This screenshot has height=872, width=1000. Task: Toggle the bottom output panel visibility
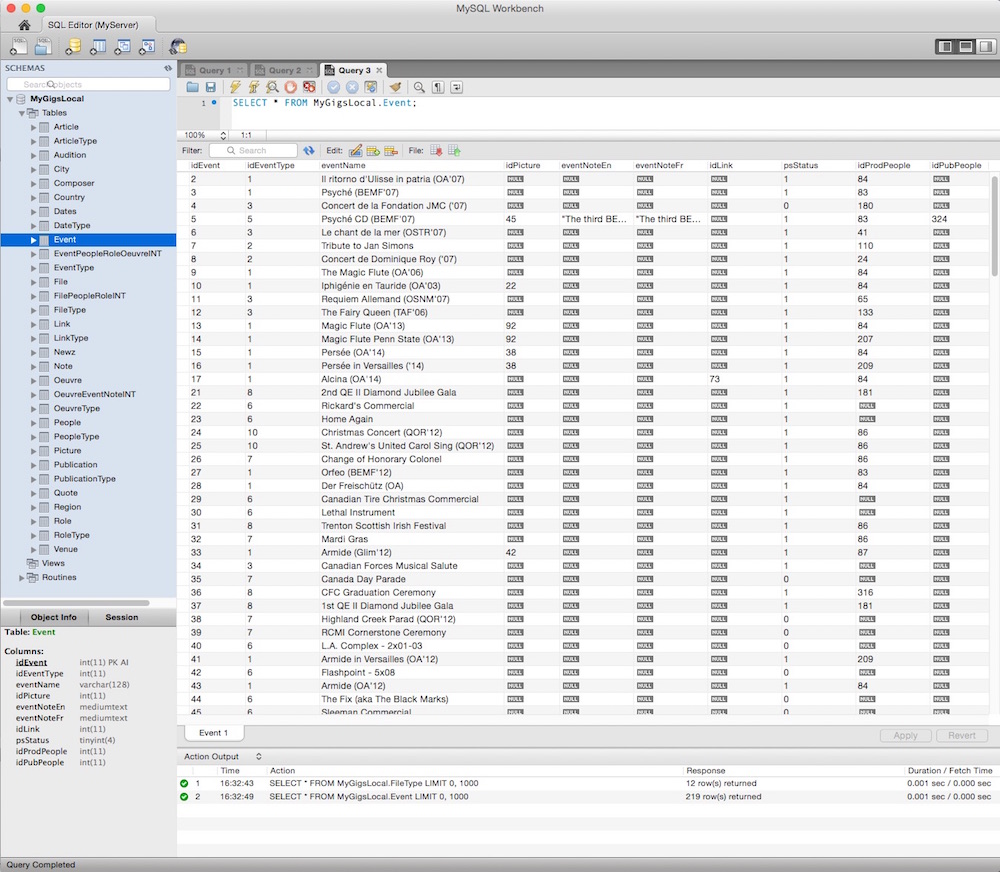(965, 46)
